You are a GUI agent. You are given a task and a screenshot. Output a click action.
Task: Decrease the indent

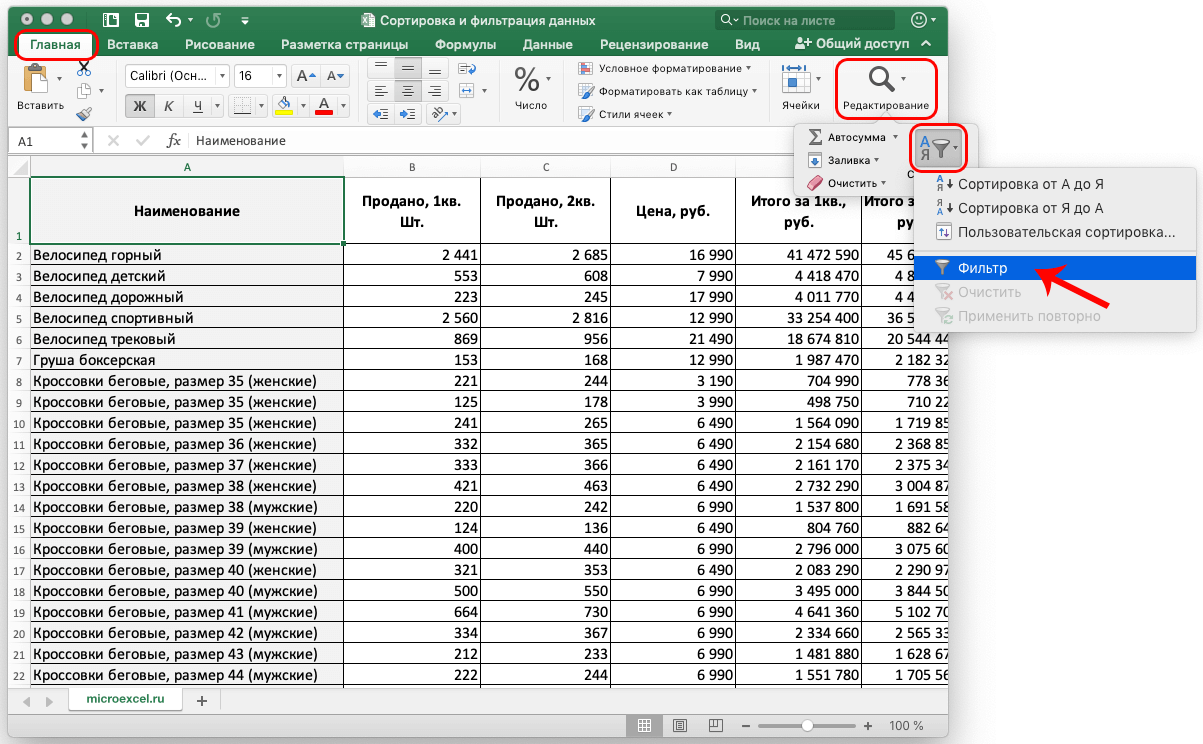[380, 114]
